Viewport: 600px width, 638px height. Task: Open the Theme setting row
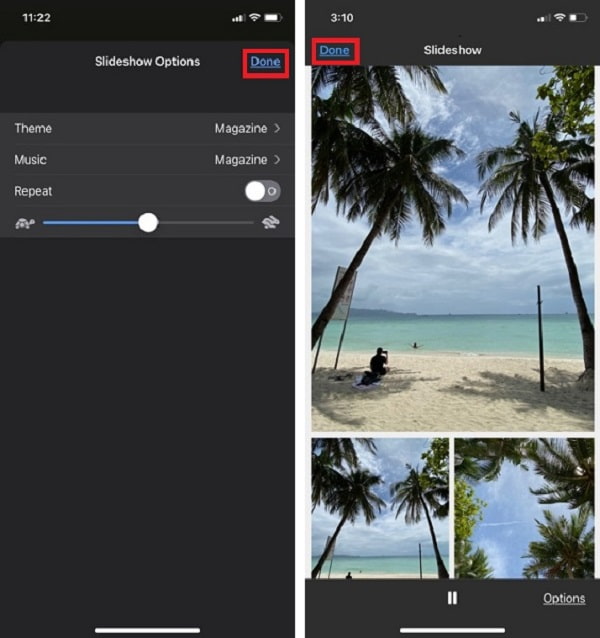pyautogui.click(x=147, y=128)
